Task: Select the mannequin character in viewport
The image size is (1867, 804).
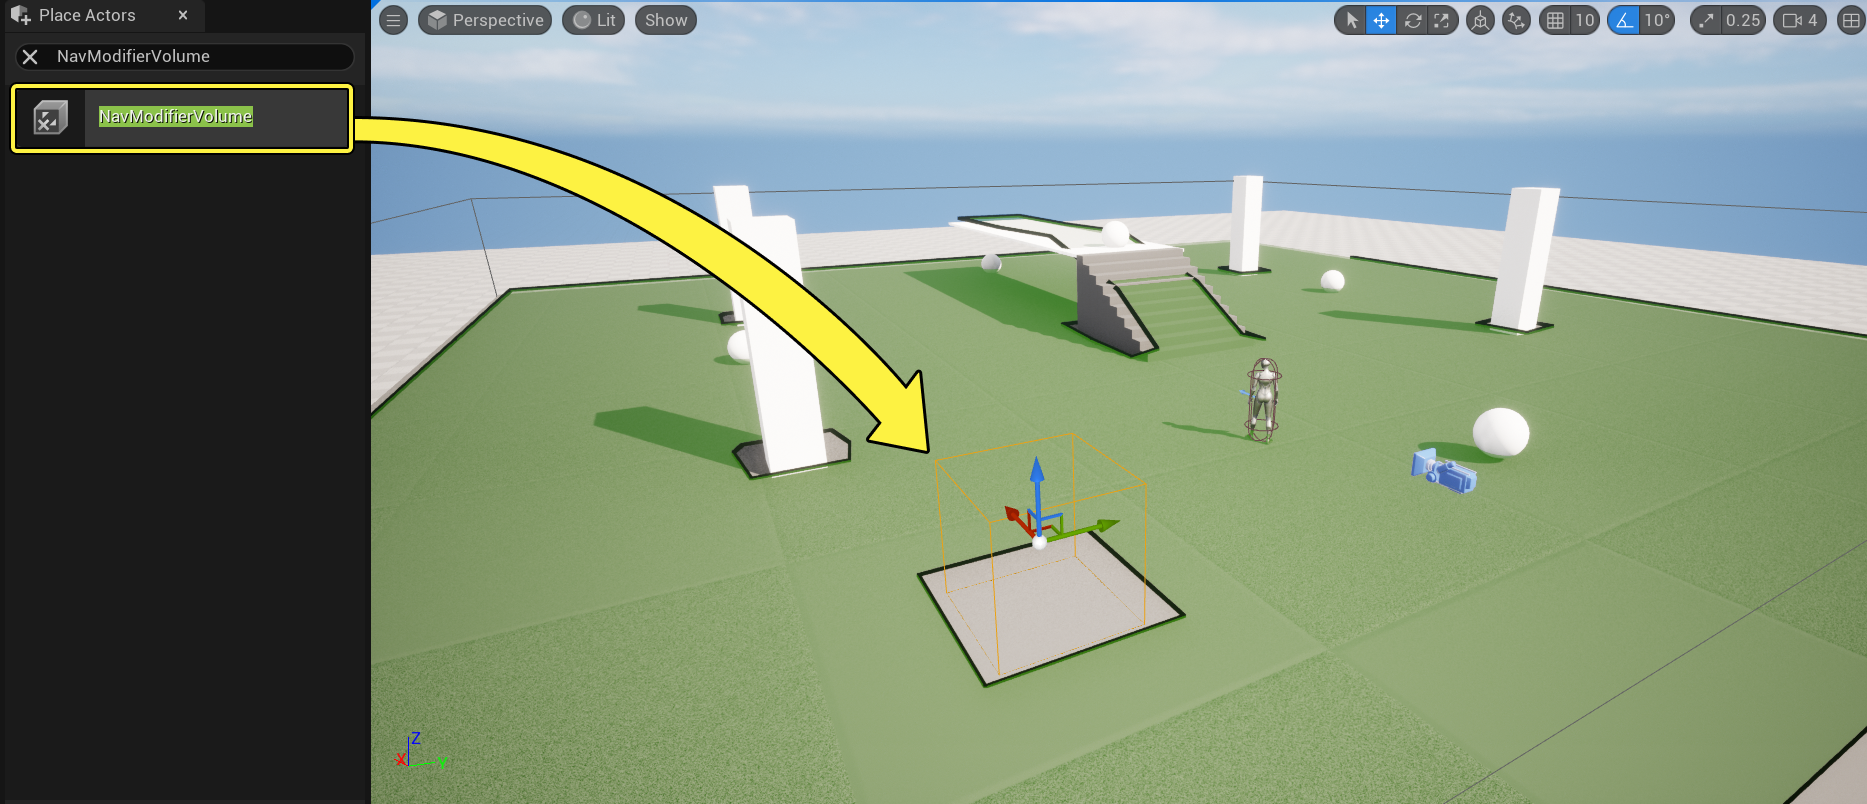Action: point(1263,400)
